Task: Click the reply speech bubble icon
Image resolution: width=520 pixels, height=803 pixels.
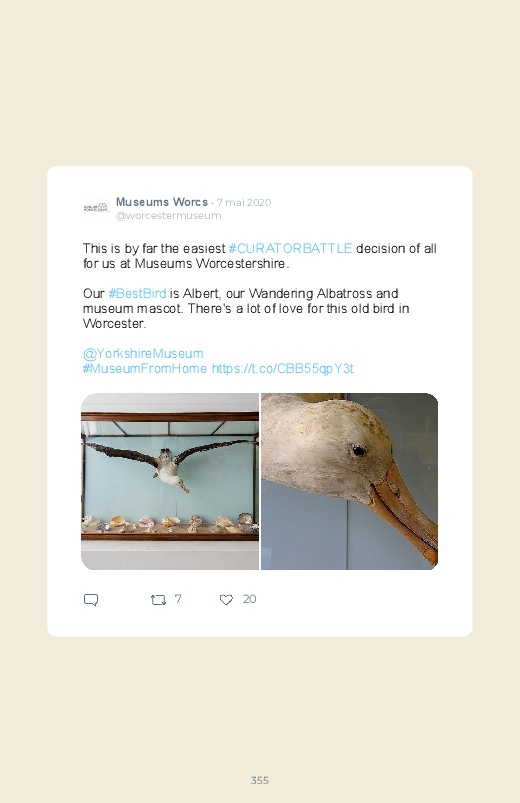Action: [x=91, y=600]
